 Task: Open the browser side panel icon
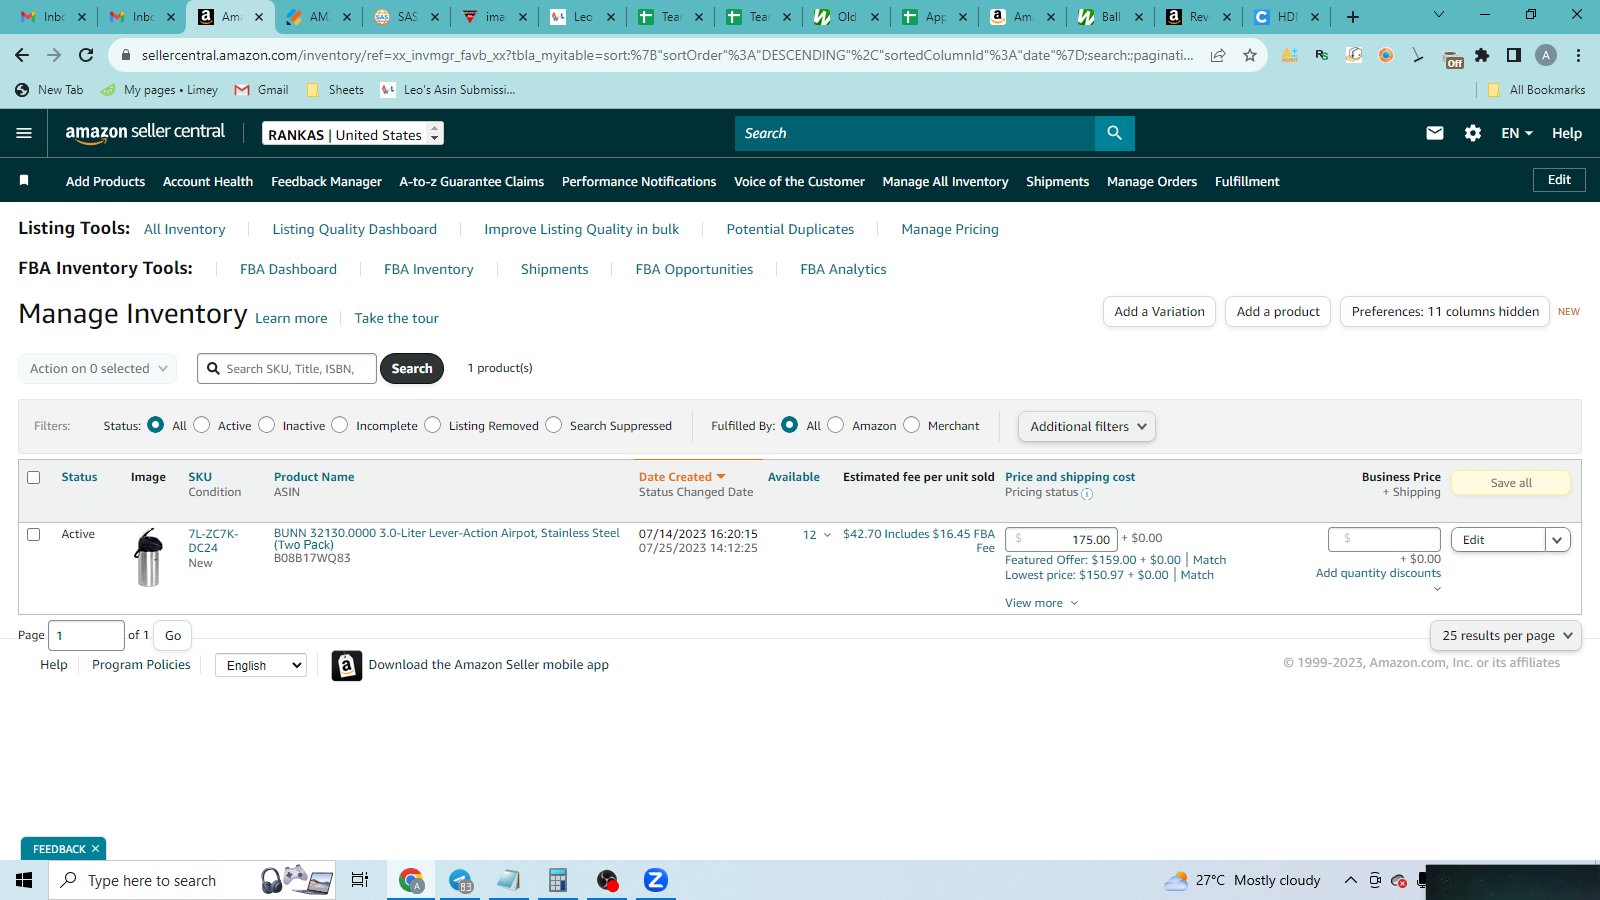(x=1514, y=55)
